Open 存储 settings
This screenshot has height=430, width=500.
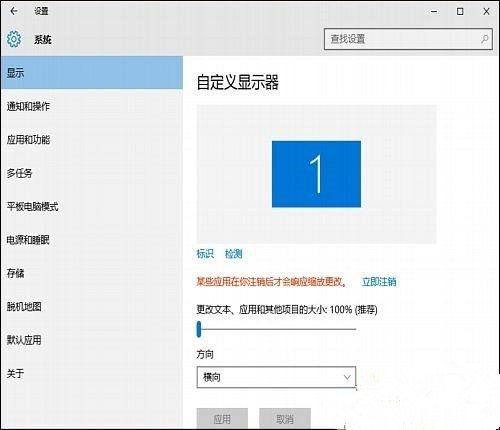click(x=92, y=273)
